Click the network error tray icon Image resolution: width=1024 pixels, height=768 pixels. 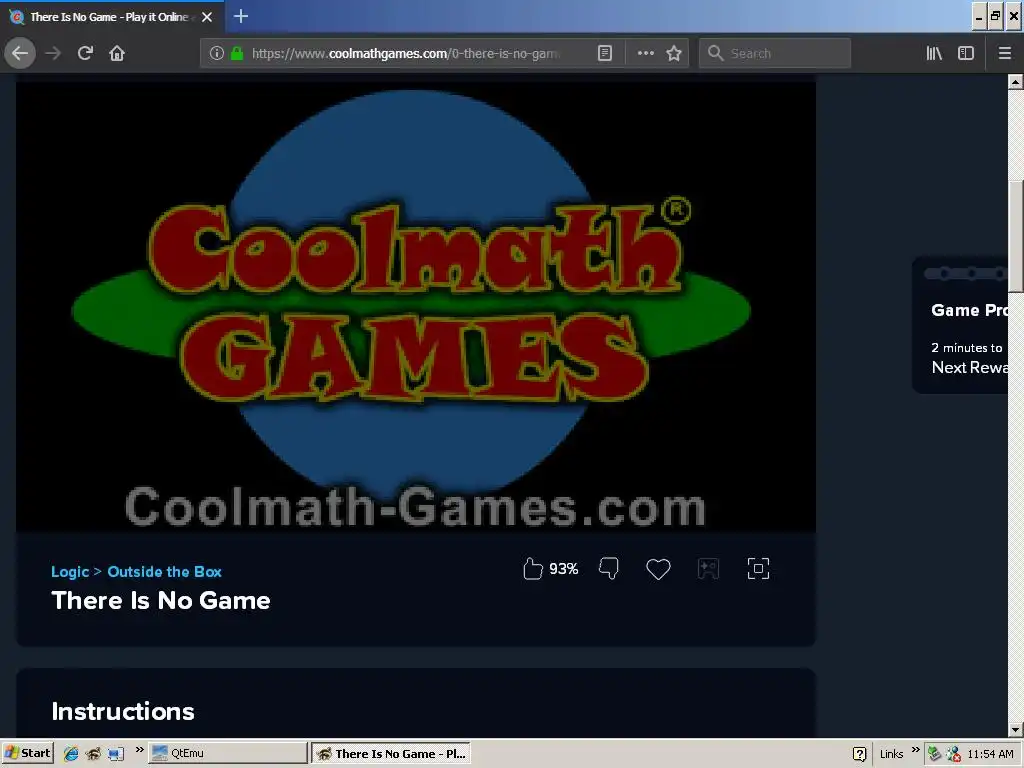[953, 754]
